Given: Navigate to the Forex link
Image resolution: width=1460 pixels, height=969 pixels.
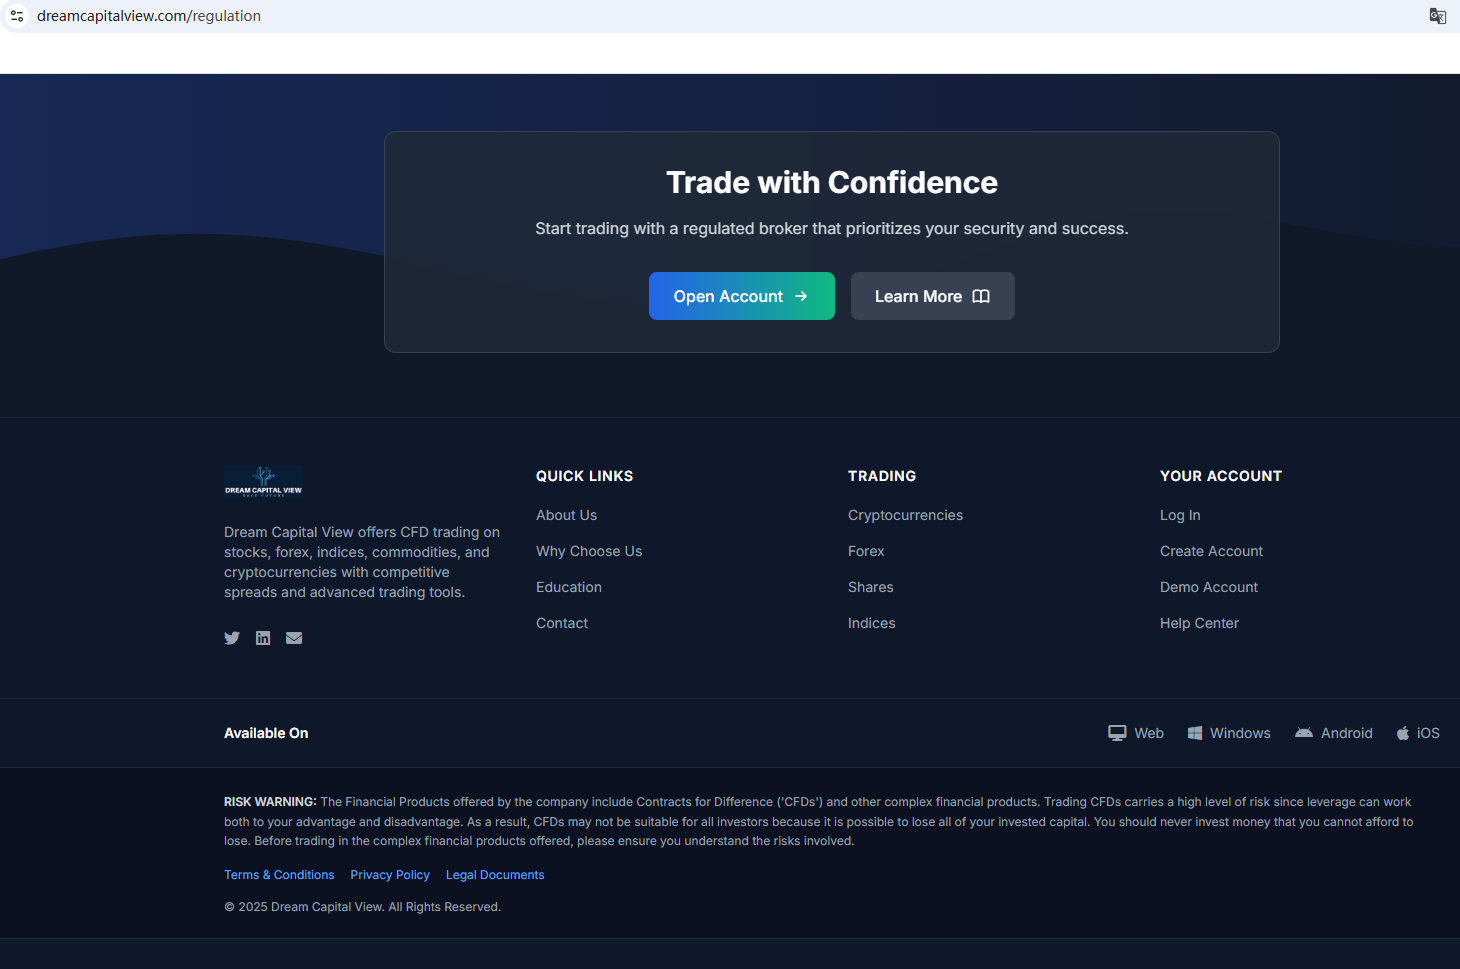Looking at the screenshot, I should tap(866, 551).
